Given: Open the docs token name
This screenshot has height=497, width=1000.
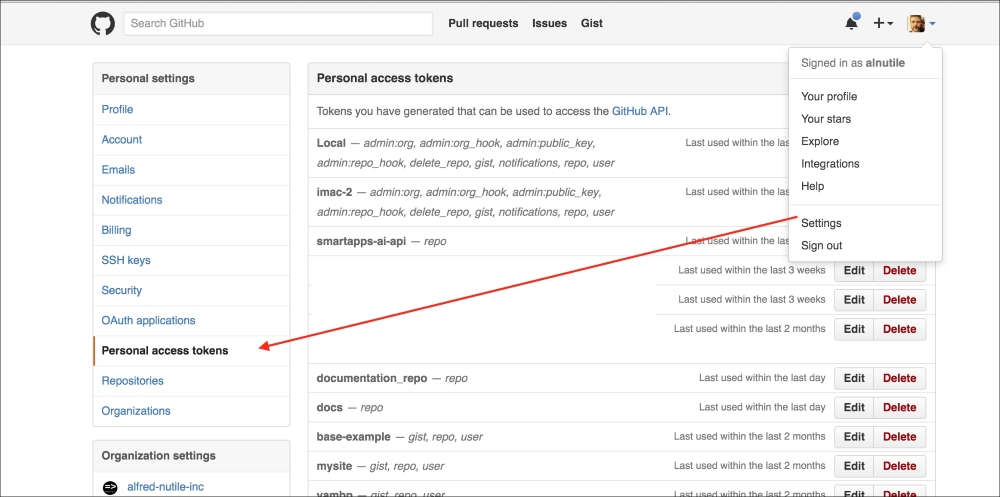Looking at the screenshot, I should click(330, 407).
